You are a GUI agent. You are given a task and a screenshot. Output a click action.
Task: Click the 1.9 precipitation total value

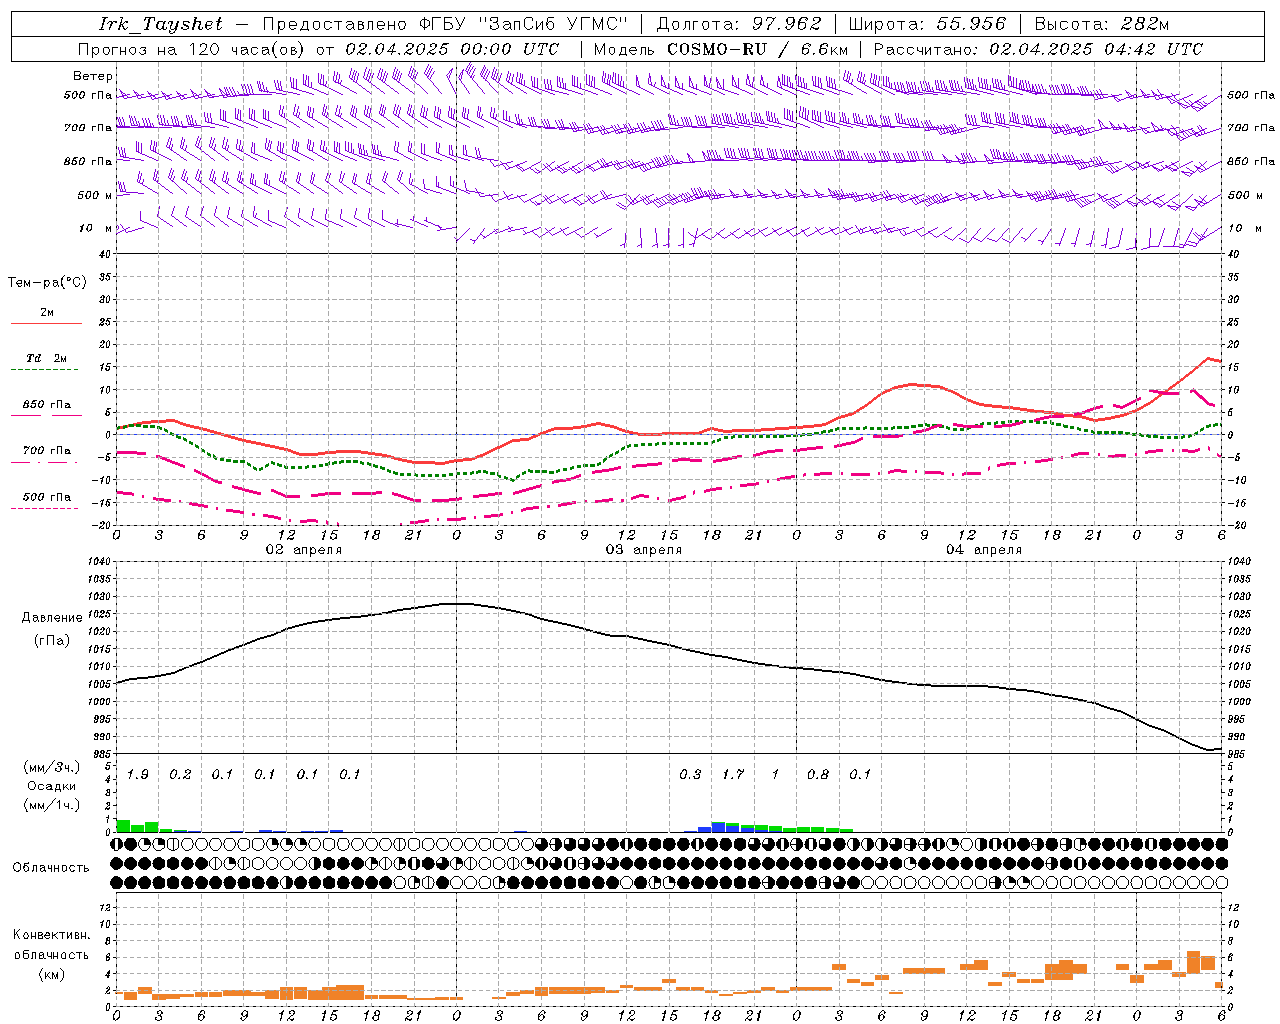pos(138,774)
